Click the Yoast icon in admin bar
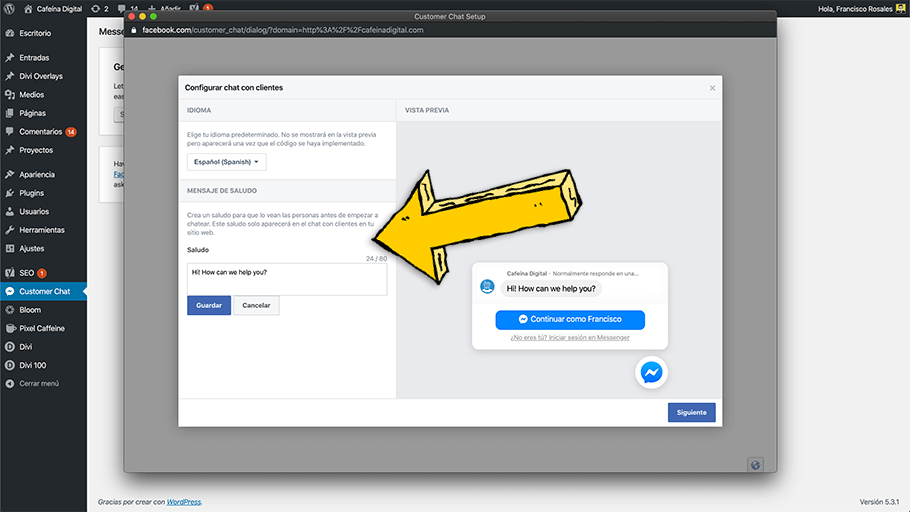 (194, 8)
